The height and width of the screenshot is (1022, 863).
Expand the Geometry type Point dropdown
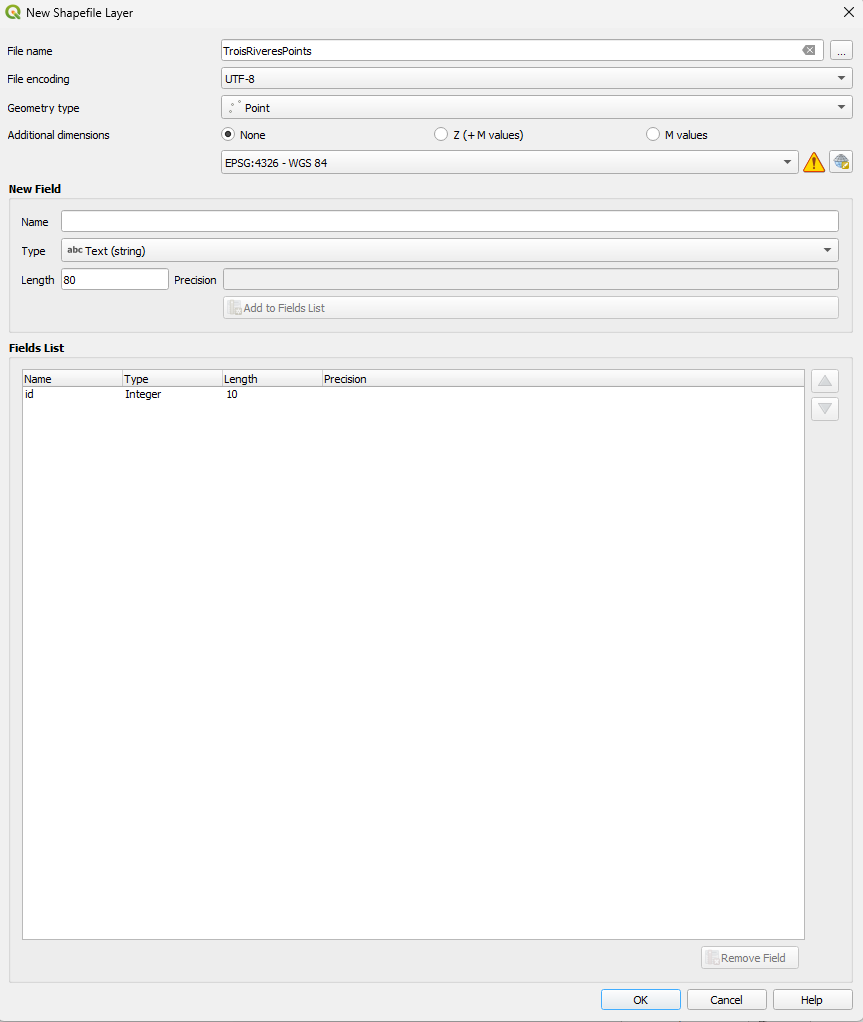tap(536, 107)
